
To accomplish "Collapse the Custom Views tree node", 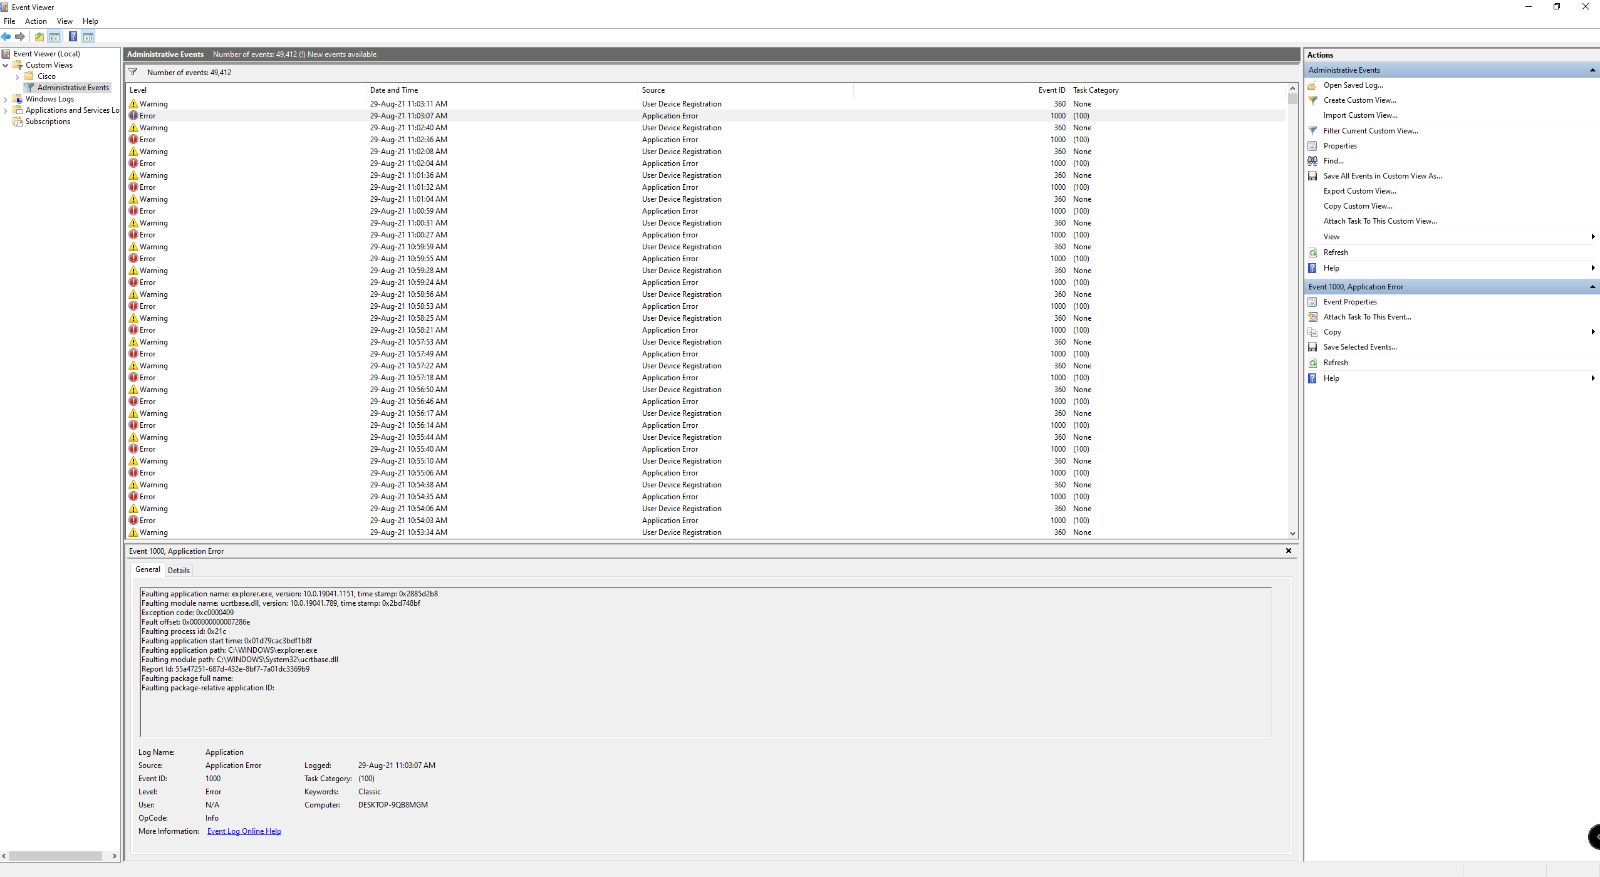I will point(6,65).
